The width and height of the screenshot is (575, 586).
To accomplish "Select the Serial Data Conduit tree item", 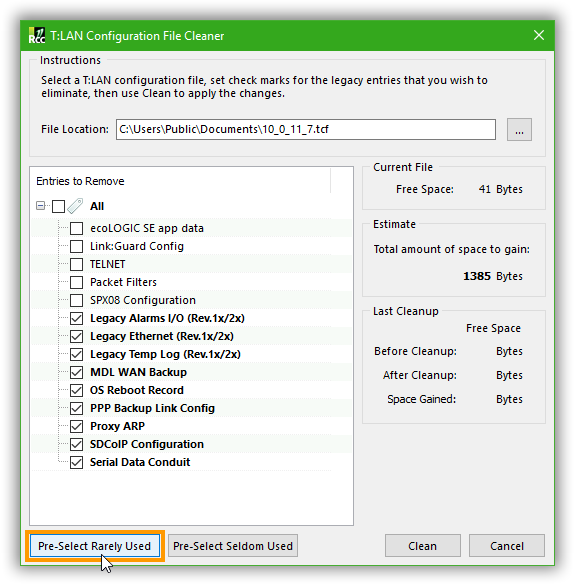I will pyautogui.click(x=140, y=462).
